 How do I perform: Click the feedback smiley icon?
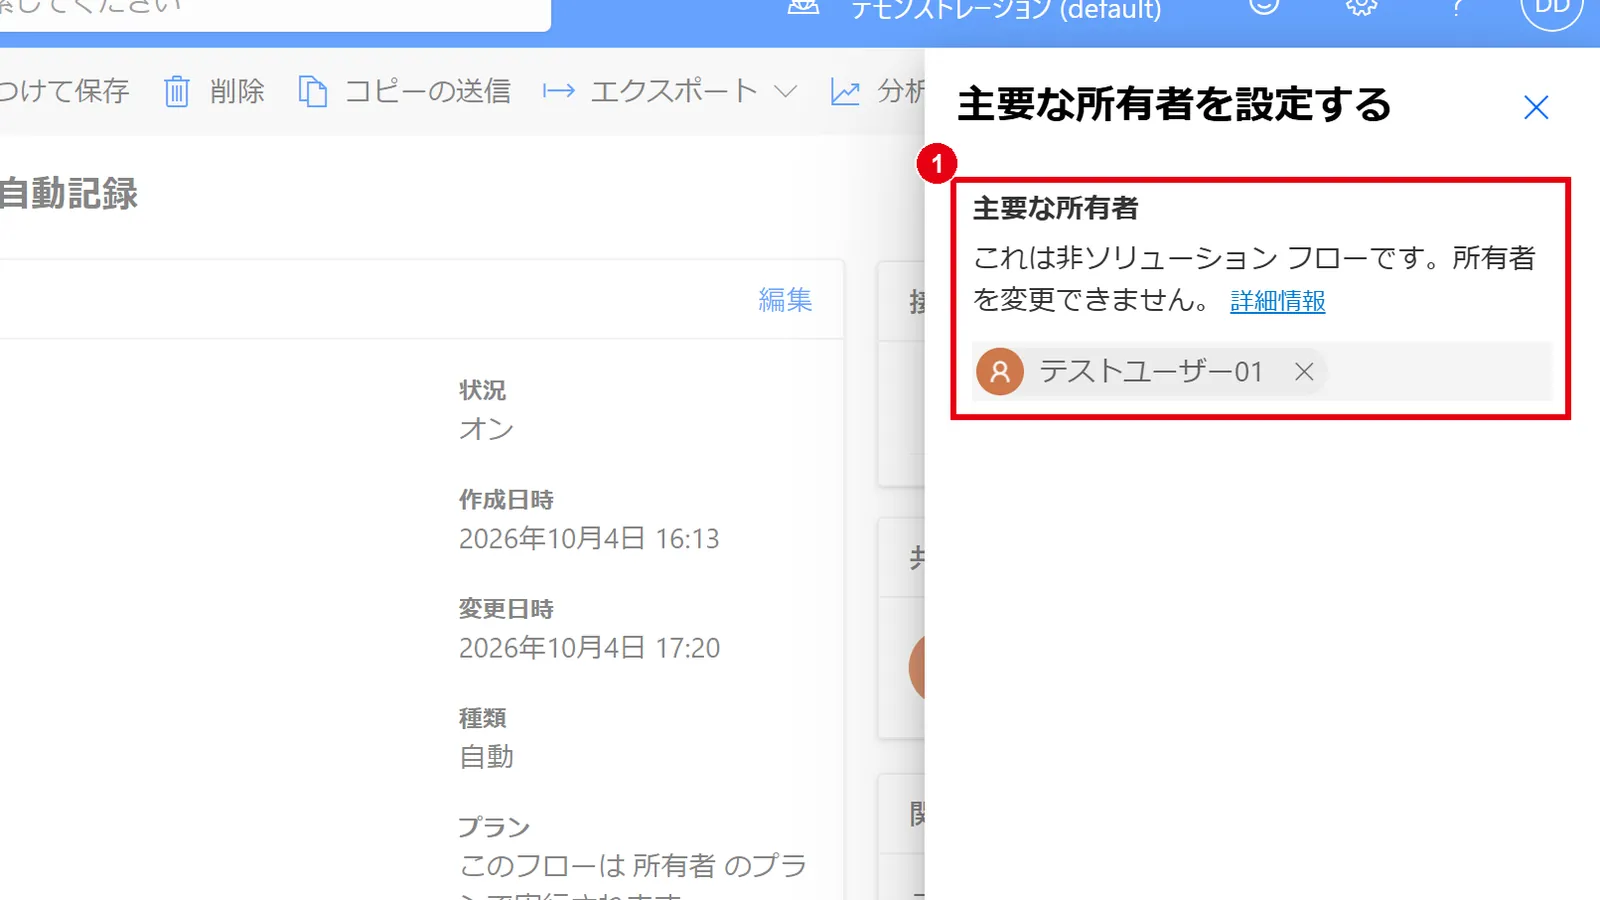point(1264,5)
